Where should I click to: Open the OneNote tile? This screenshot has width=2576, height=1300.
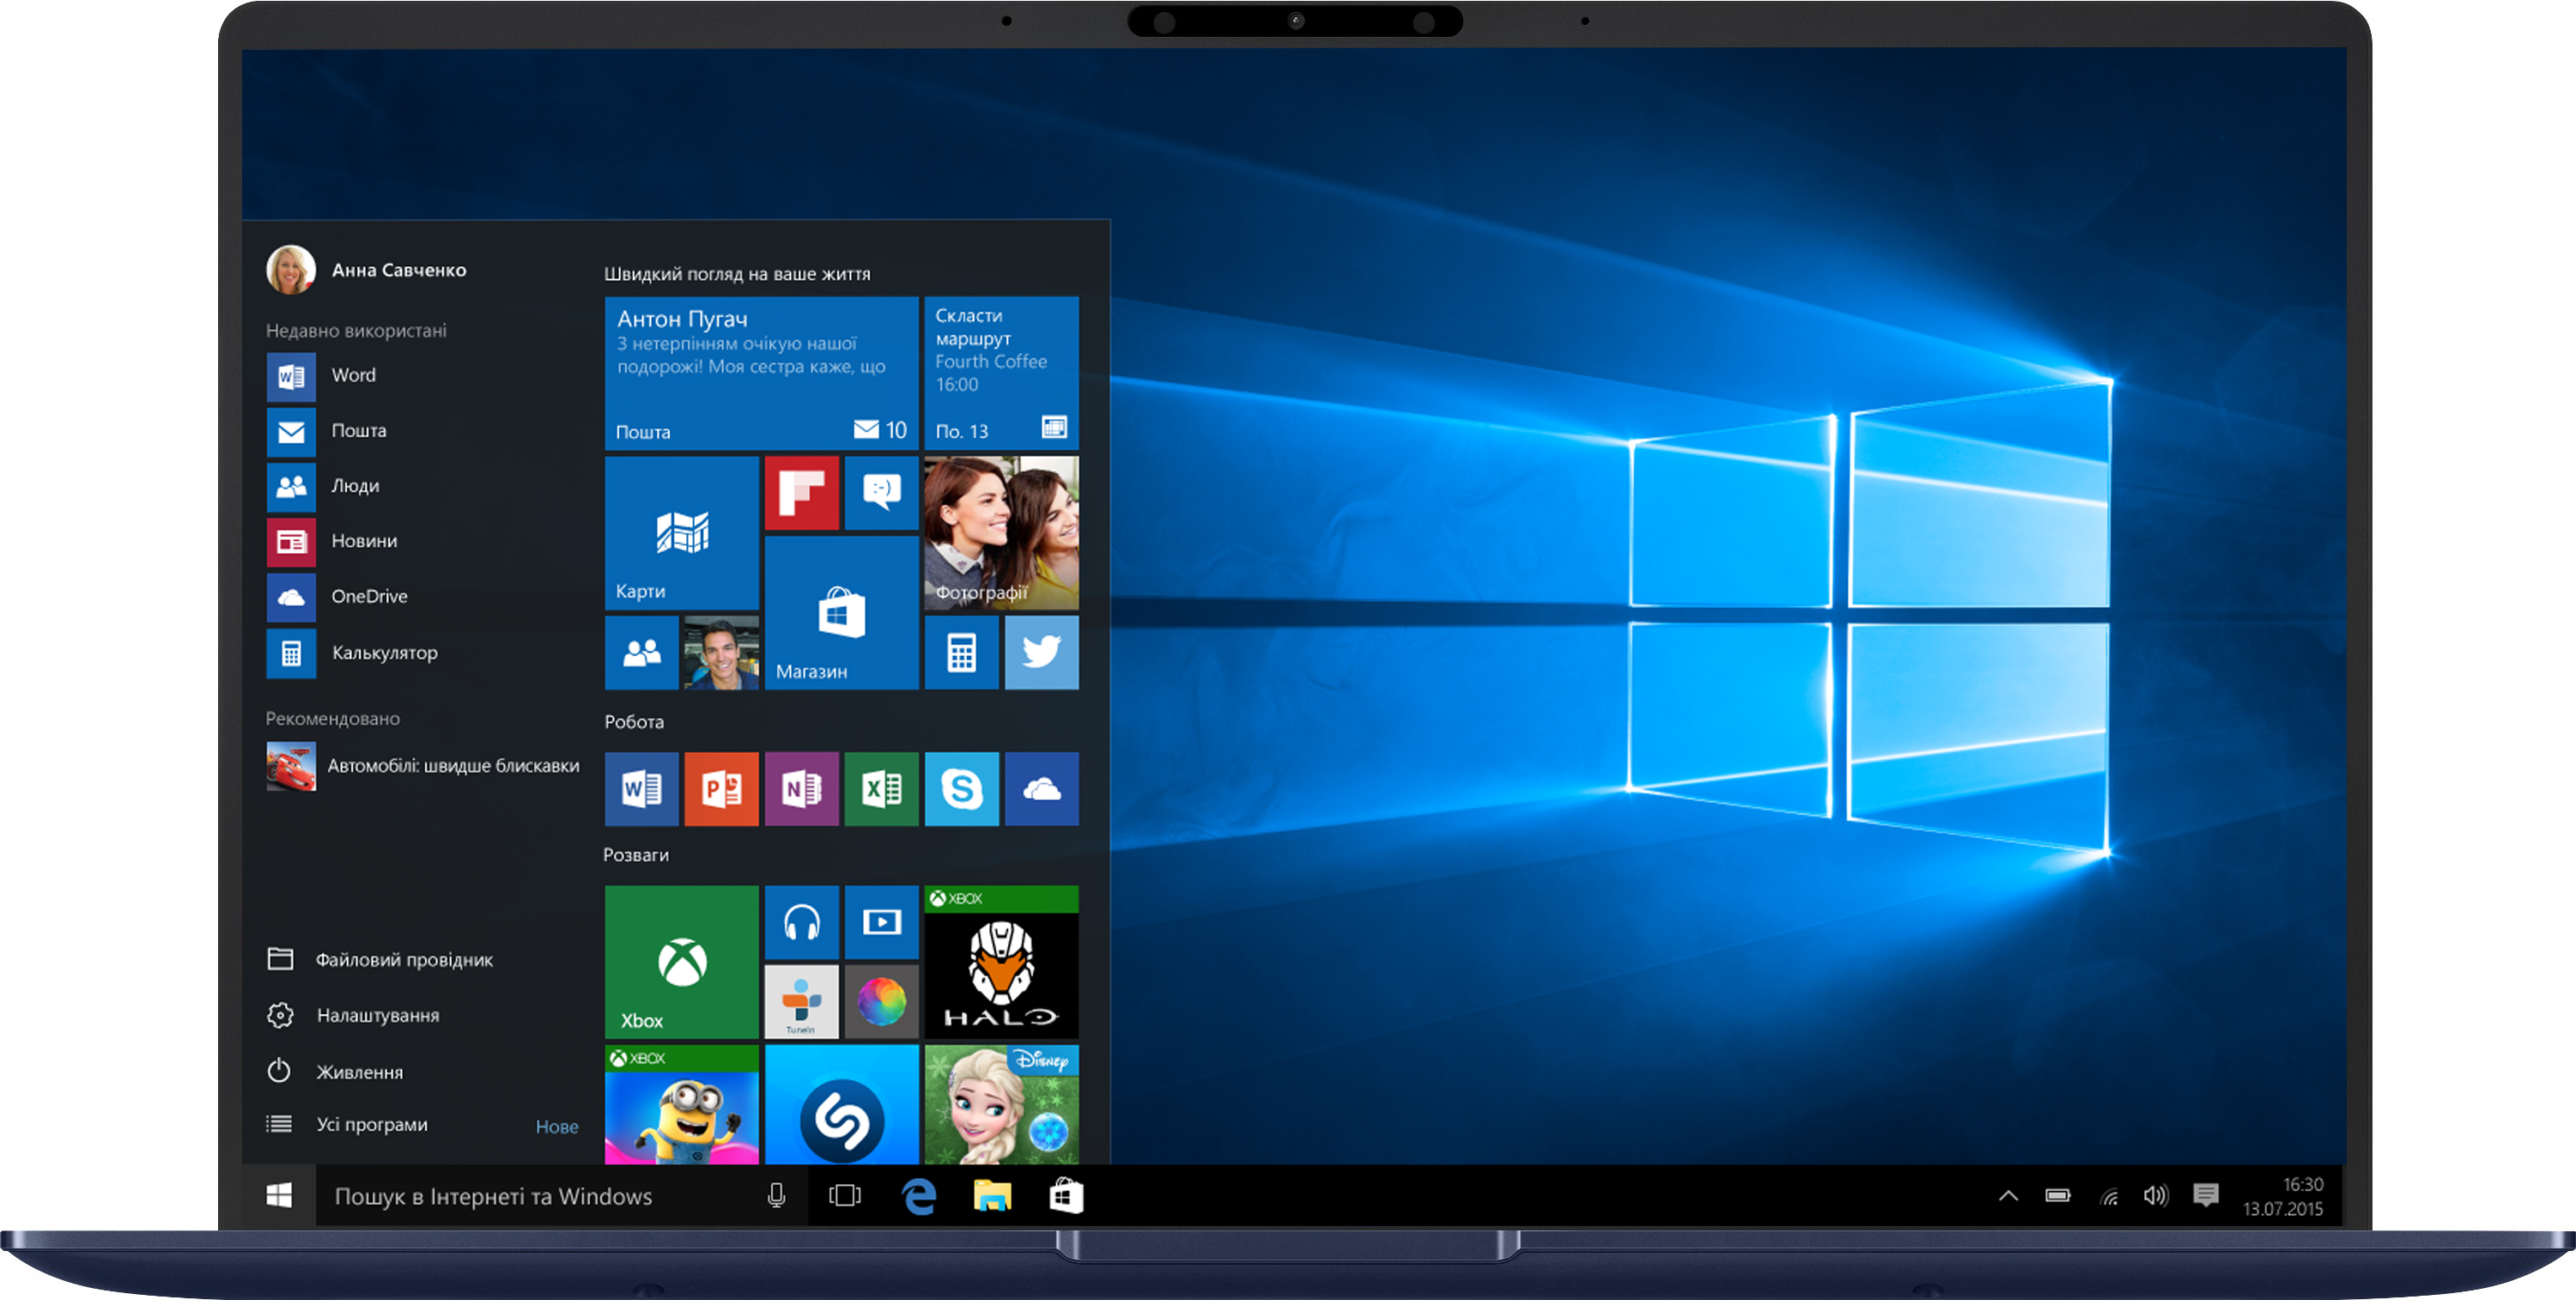(801, 789)
